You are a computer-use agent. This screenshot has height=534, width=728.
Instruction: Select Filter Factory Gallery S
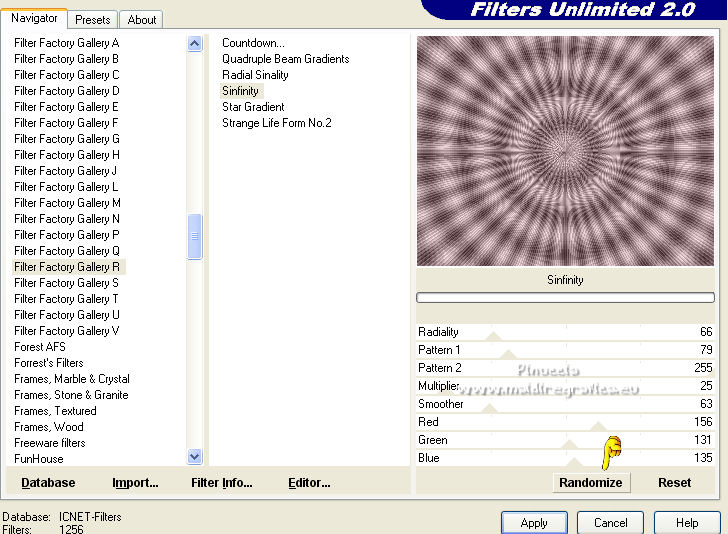(x=66, y=283)
